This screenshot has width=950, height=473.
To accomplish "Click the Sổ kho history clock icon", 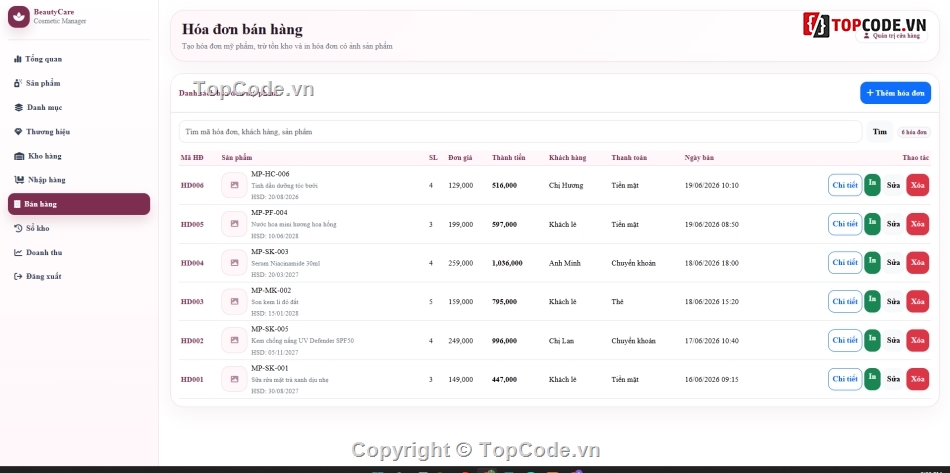I will coord(18,228).
